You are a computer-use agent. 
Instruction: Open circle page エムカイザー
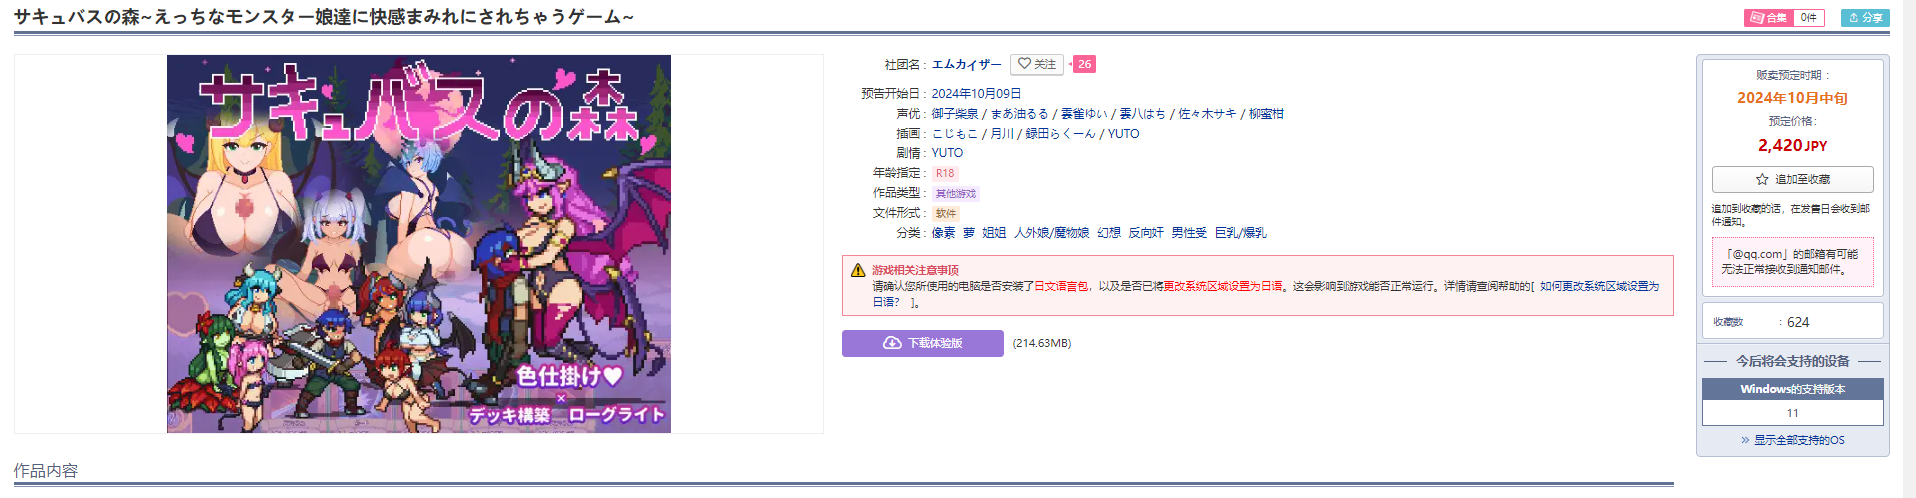(966, 64)
